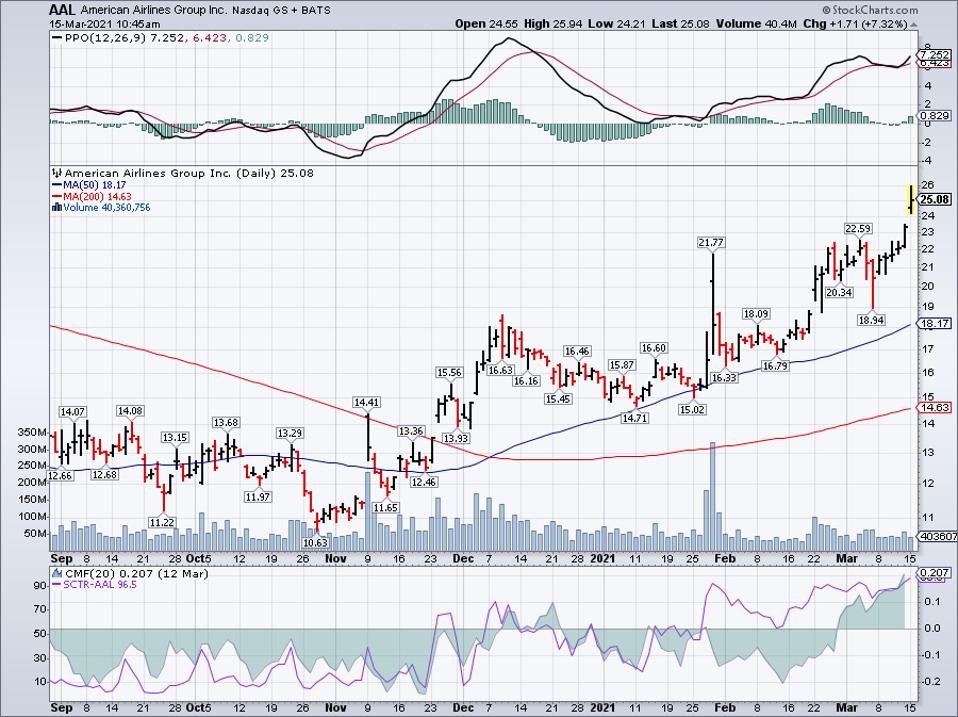The width and height of the screenshot is (958, 717).
Task: Click the red line marker beside MA(200)
Action: (57, 196)
